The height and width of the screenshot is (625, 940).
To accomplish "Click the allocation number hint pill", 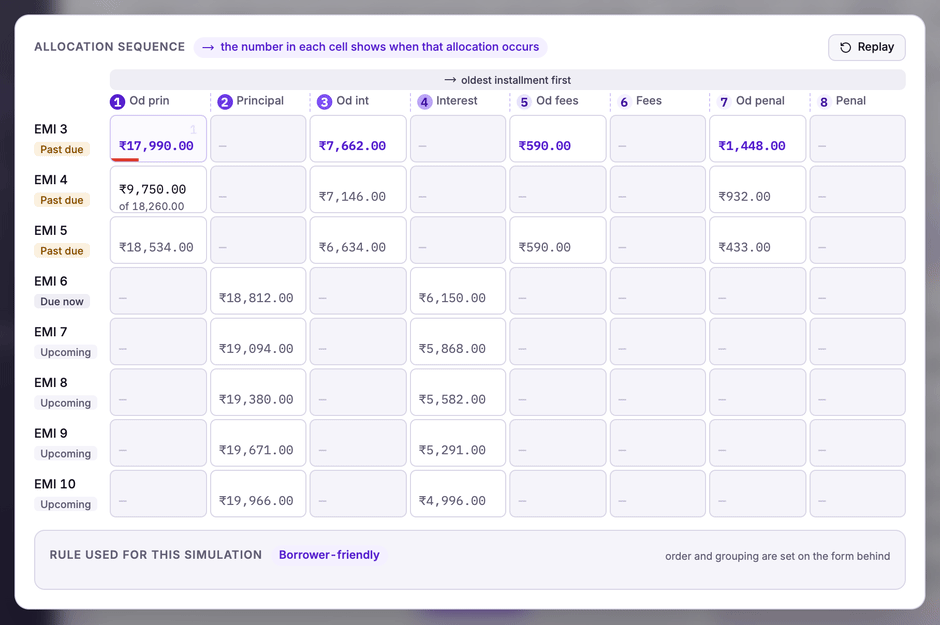I will [x=370, y=47].
